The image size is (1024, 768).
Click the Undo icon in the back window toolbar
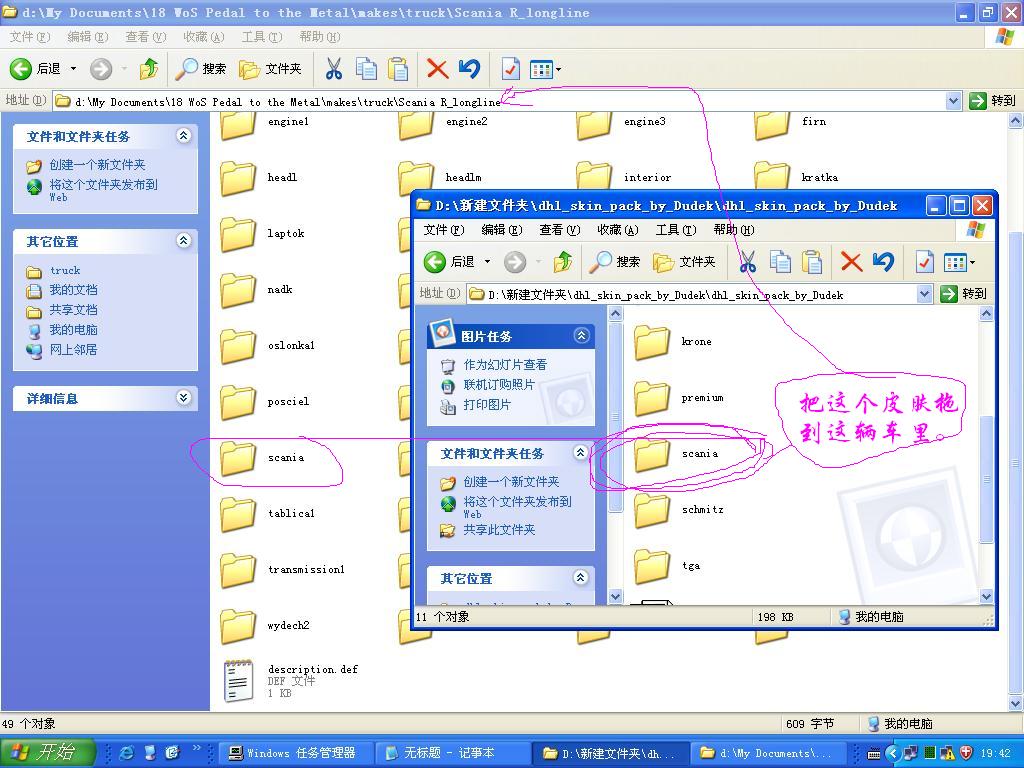[469, 69]
